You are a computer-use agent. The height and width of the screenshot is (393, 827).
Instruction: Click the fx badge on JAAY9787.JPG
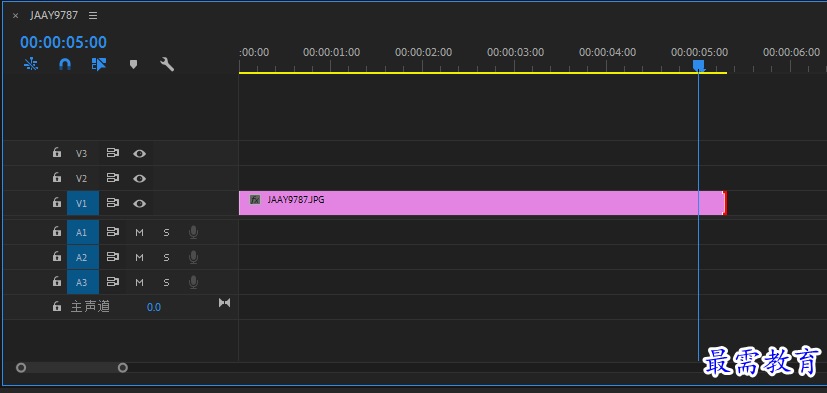[255, 199]
